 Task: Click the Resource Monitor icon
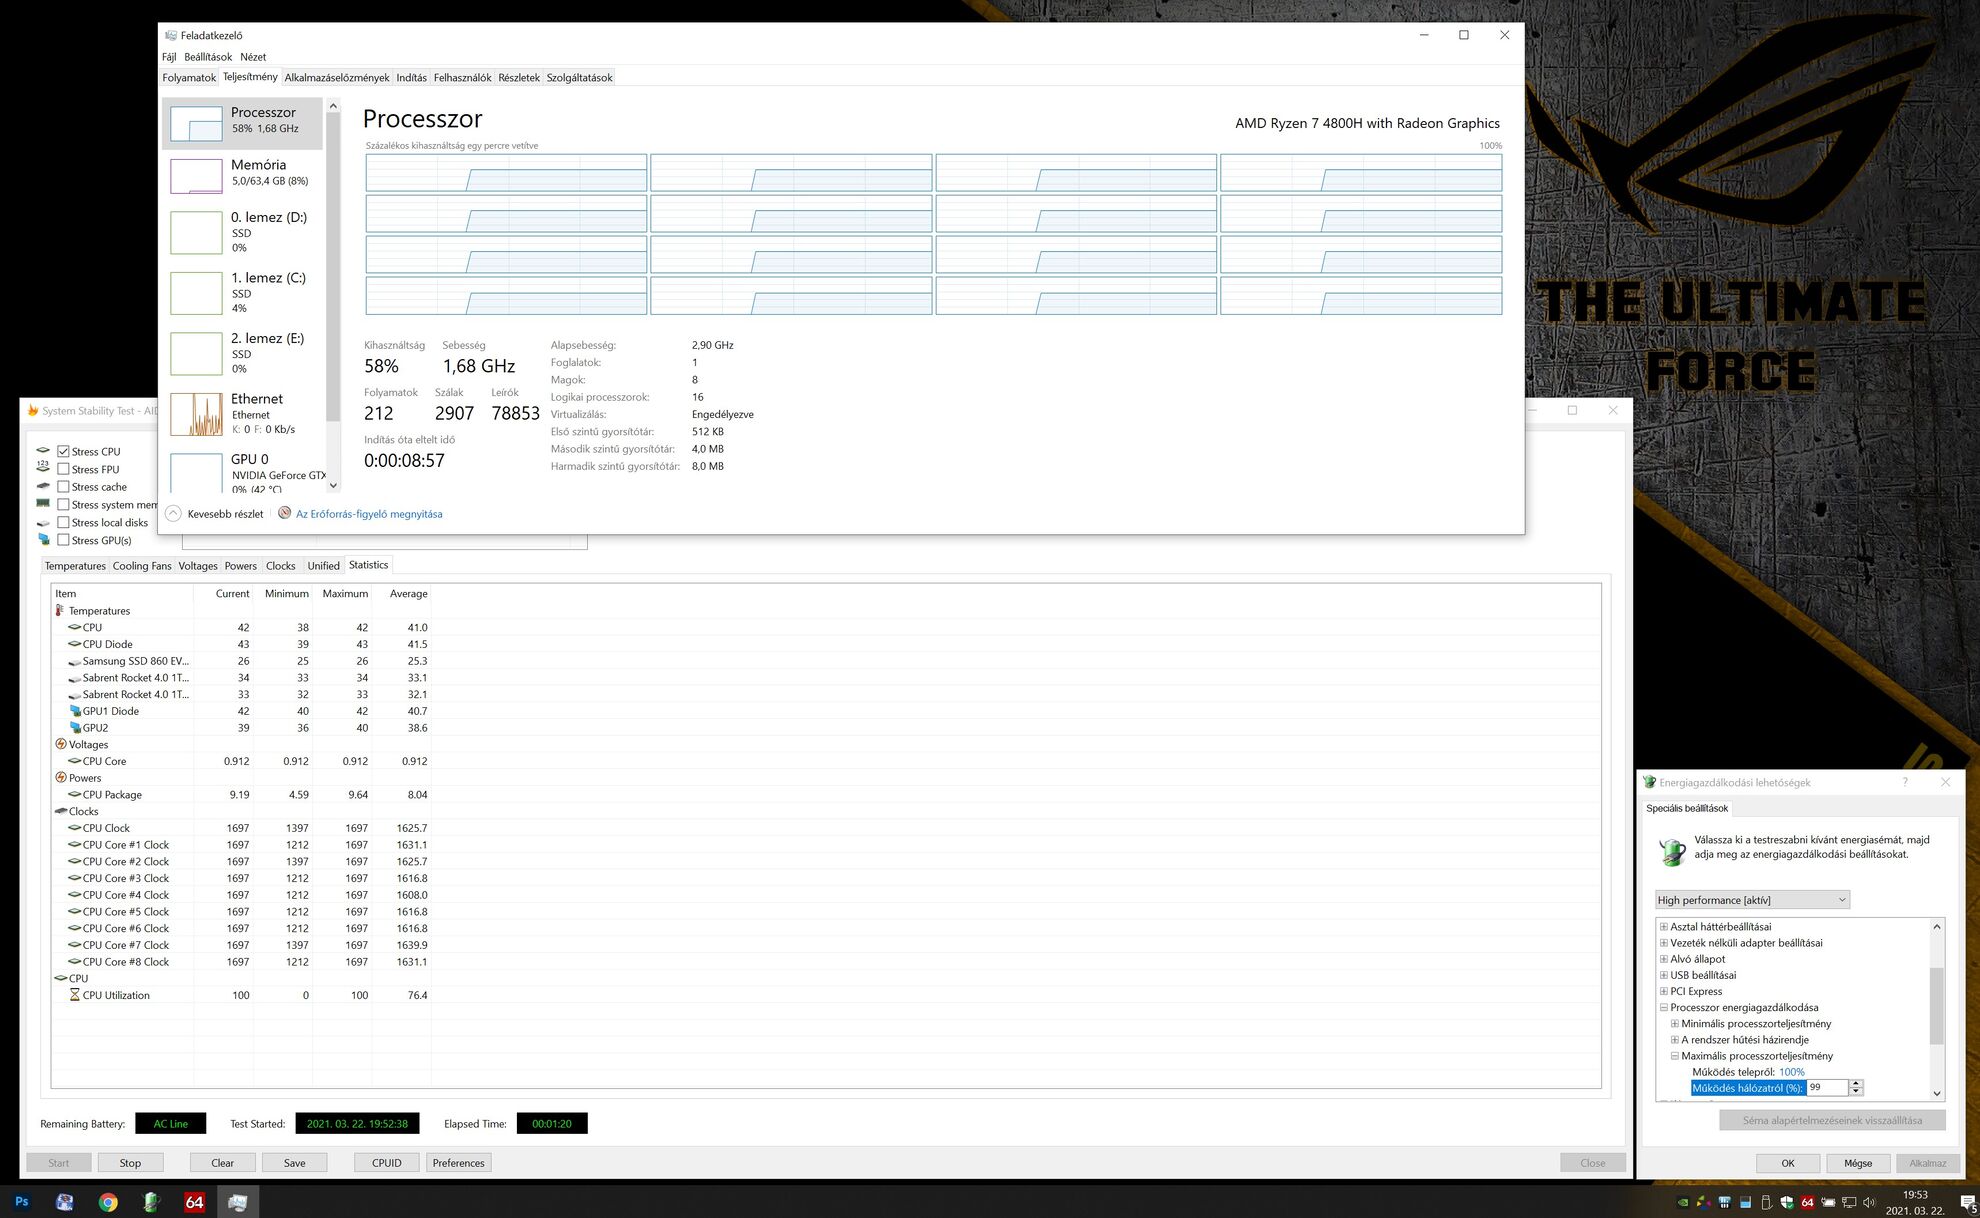[285, 513]
